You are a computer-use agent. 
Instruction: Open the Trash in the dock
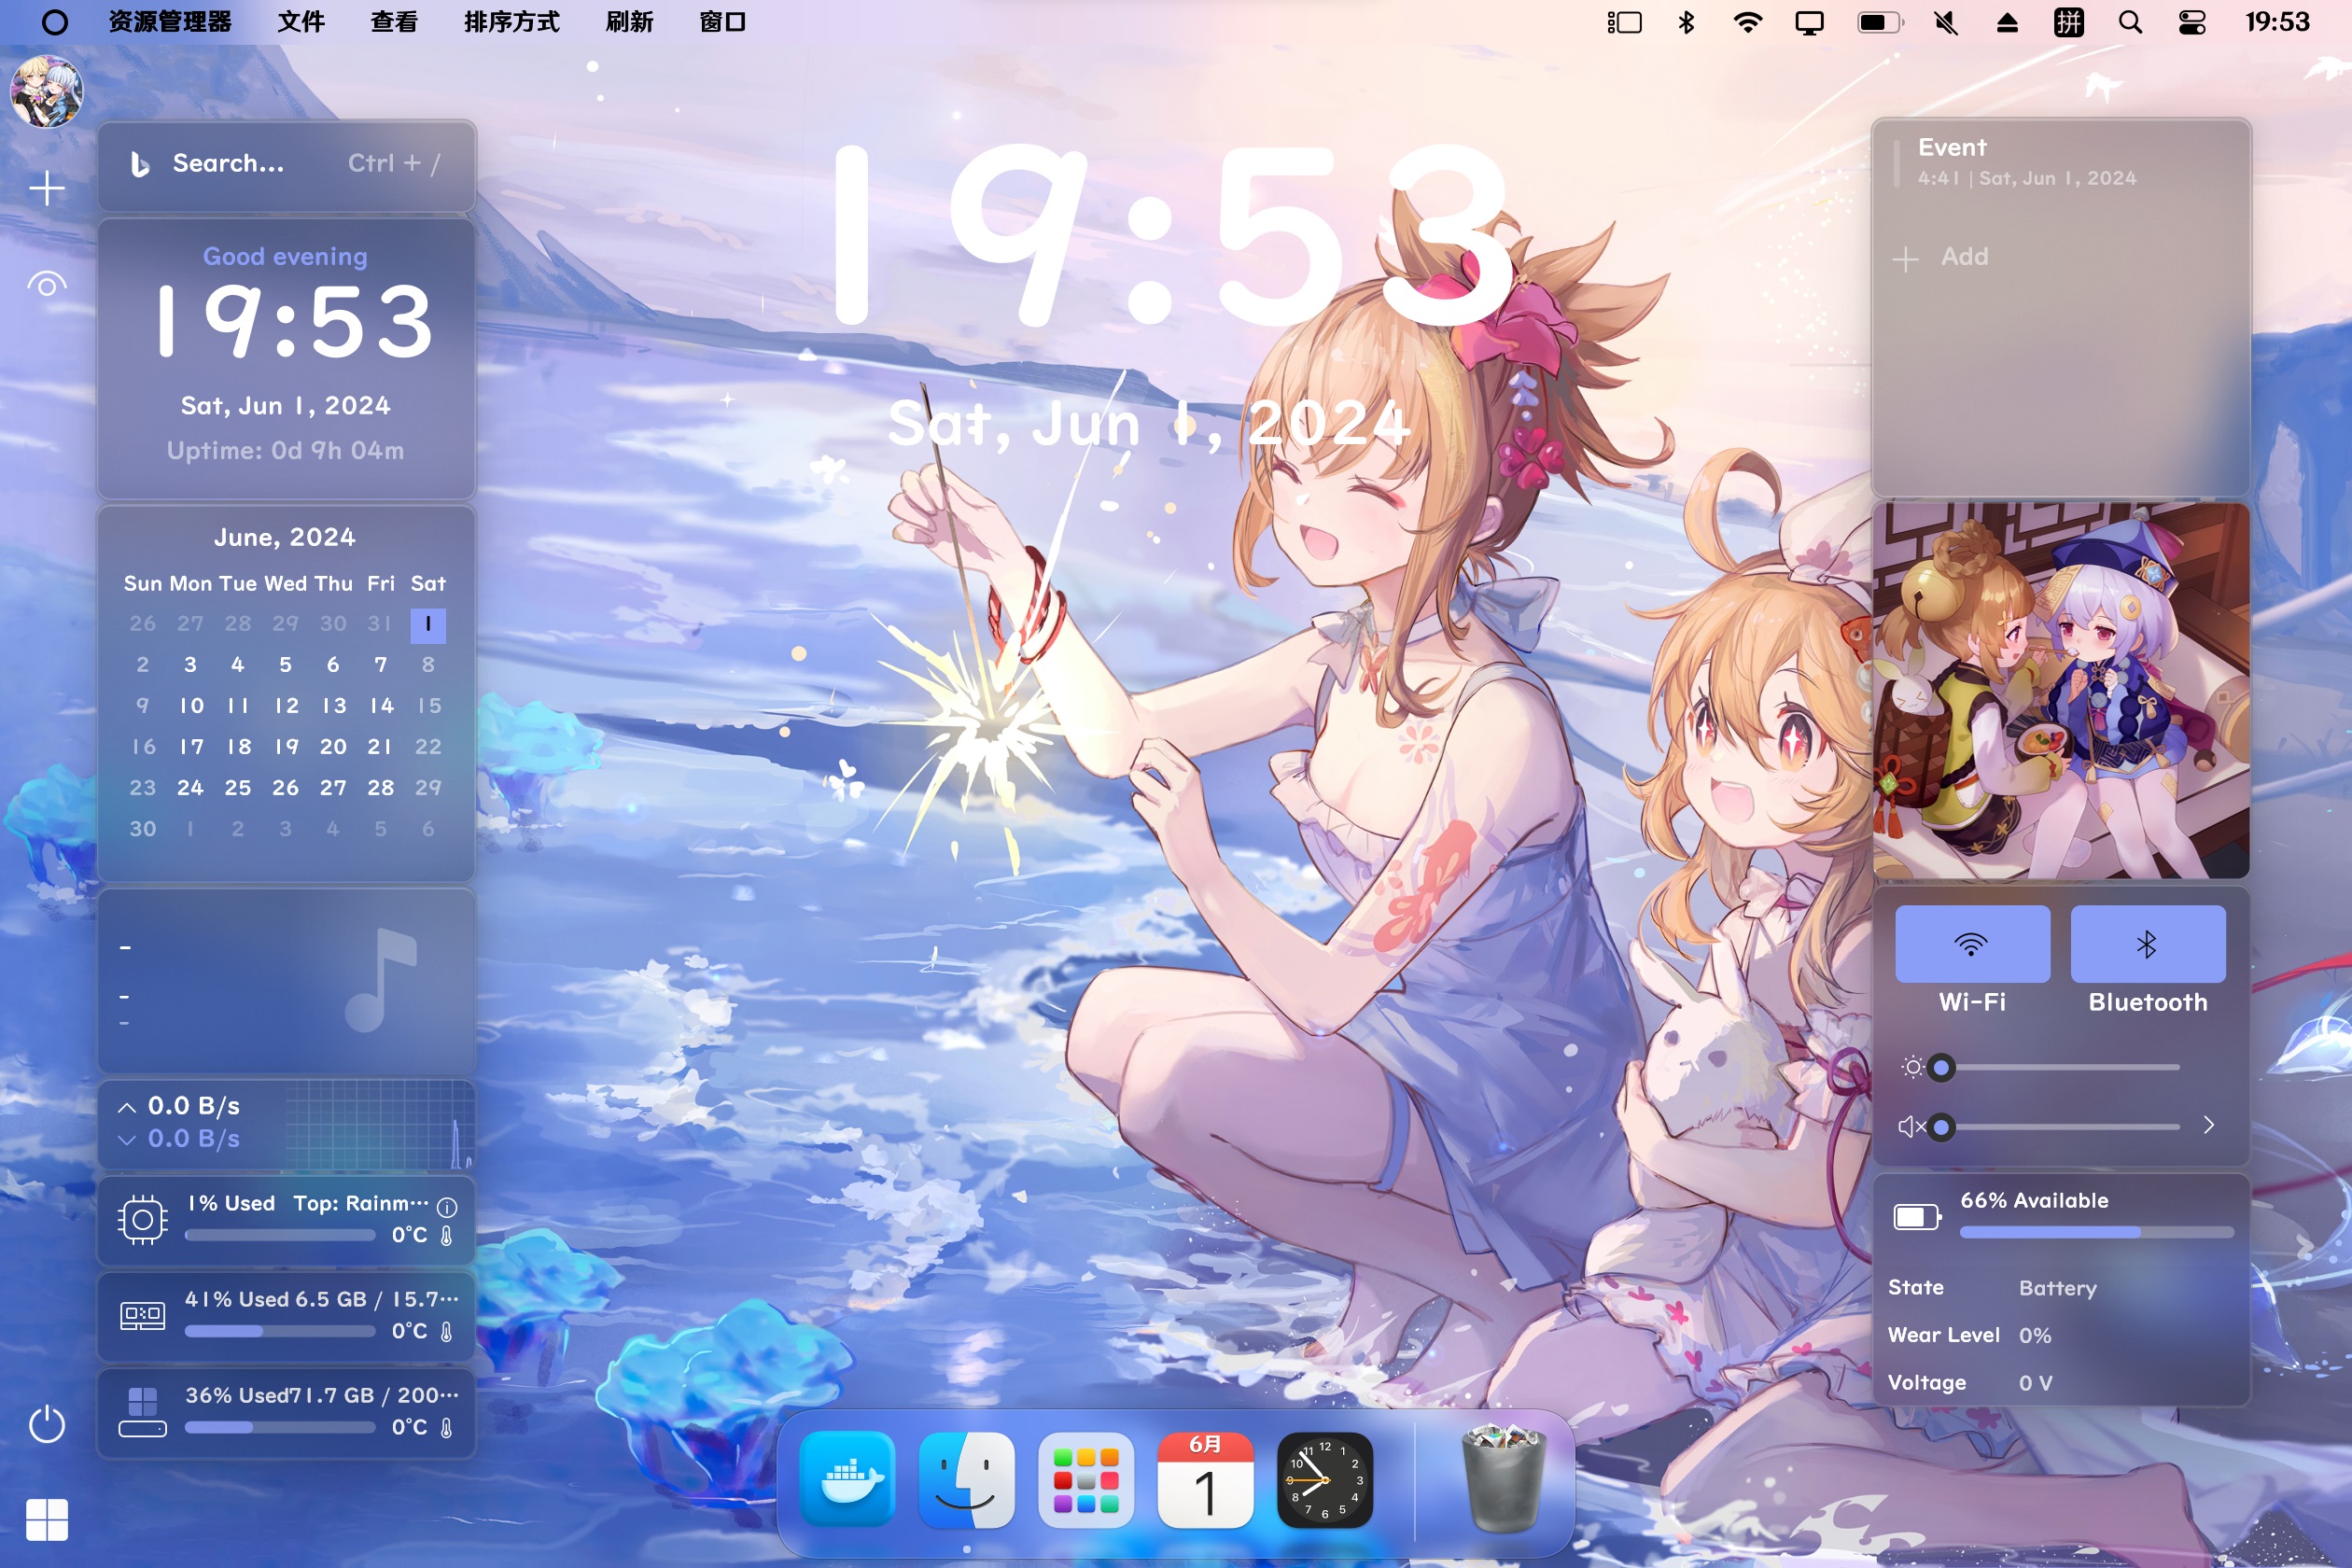pos(1503,1479)
